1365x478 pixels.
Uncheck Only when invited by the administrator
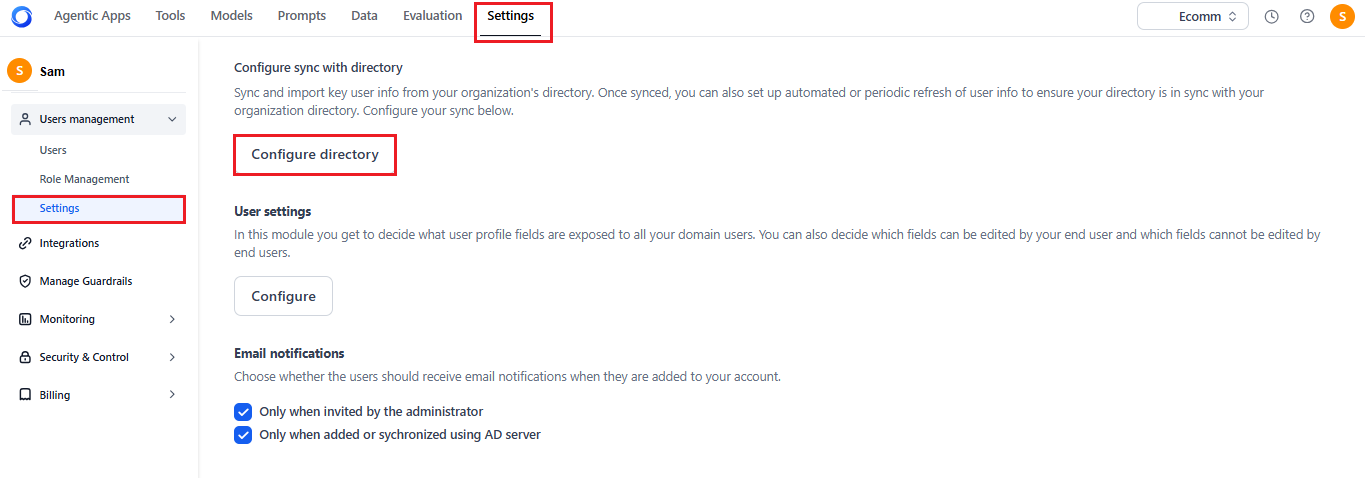[x=243, y=411]
